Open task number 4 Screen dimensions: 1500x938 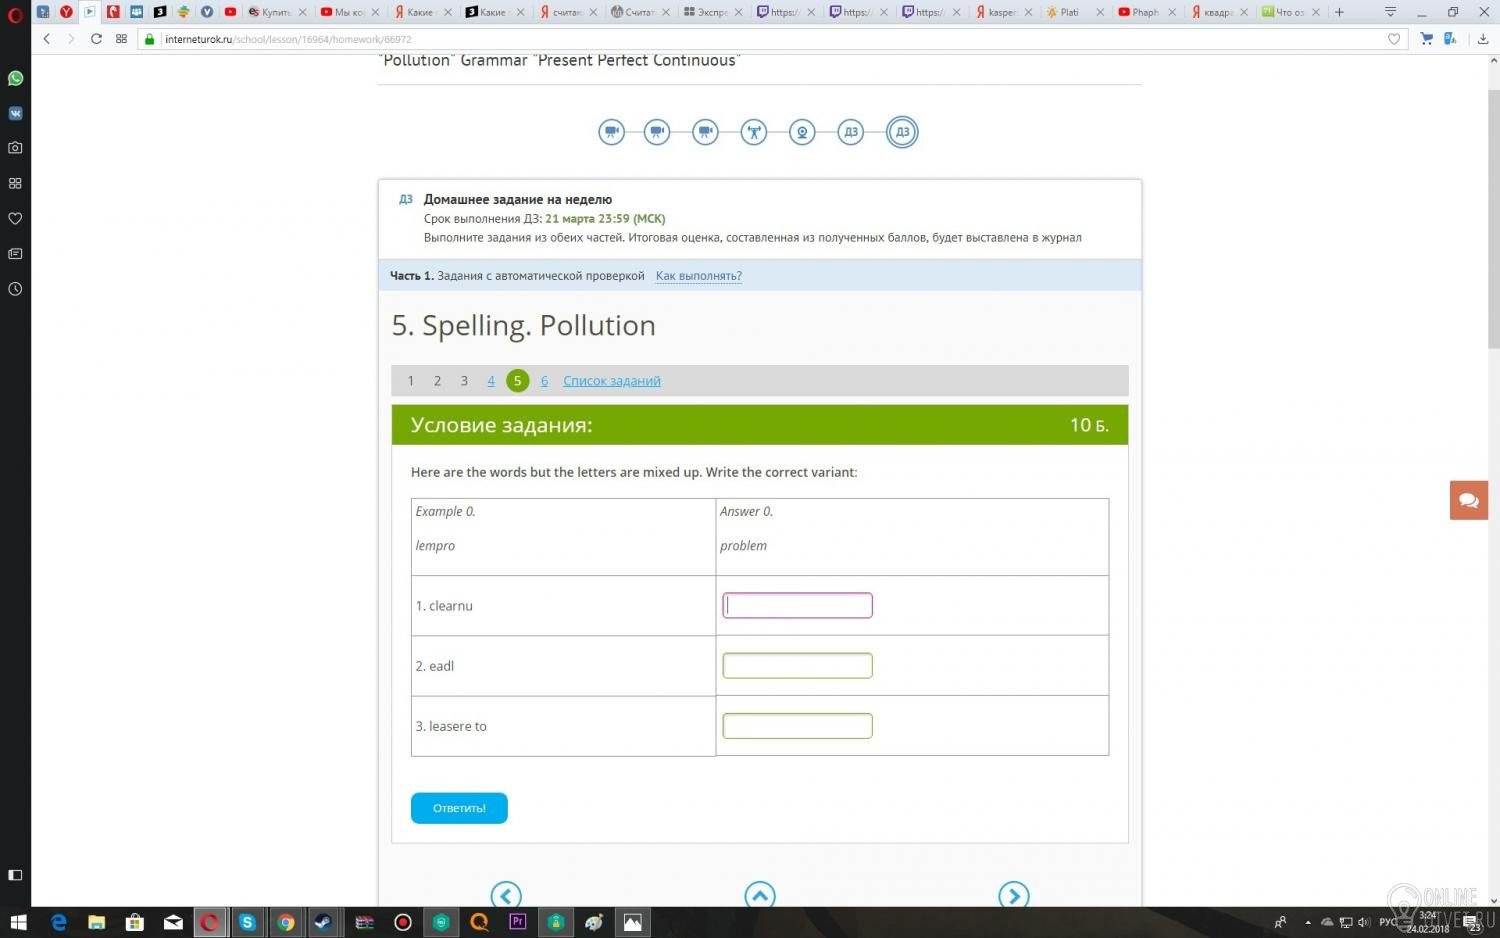click(491, 381)
